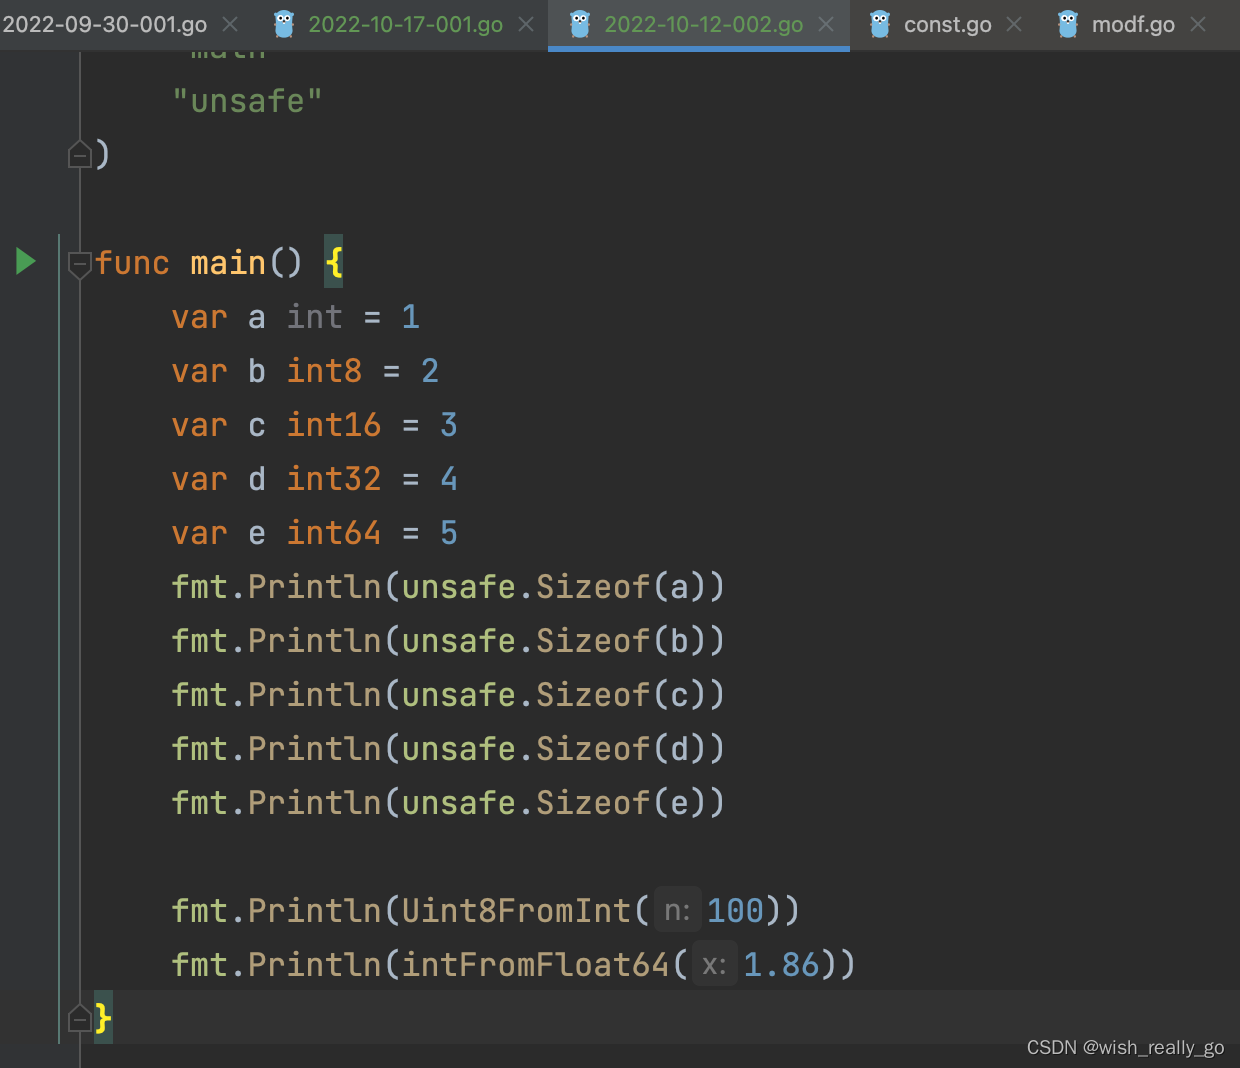Run main function via green gutter arrow
Screen dimensions: 1240x1068
click(26, 262)
